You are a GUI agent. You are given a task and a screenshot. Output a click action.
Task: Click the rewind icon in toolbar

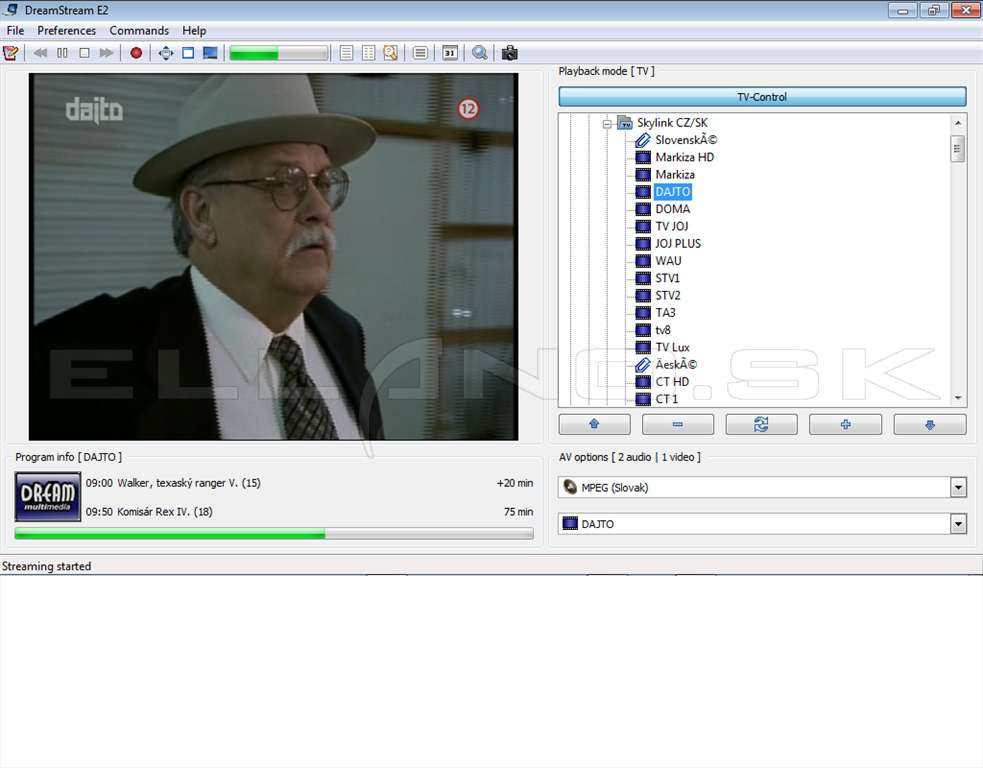(x=40, y=53)
